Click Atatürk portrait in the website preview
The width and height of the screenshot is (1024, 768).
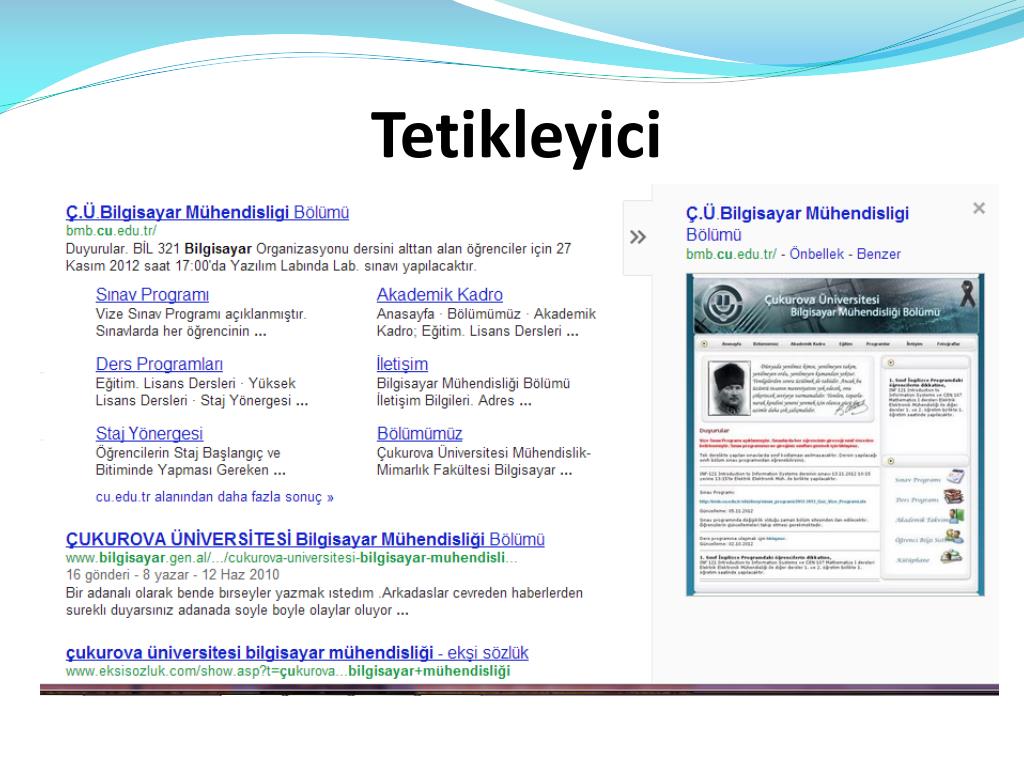(x=729, y=388)
